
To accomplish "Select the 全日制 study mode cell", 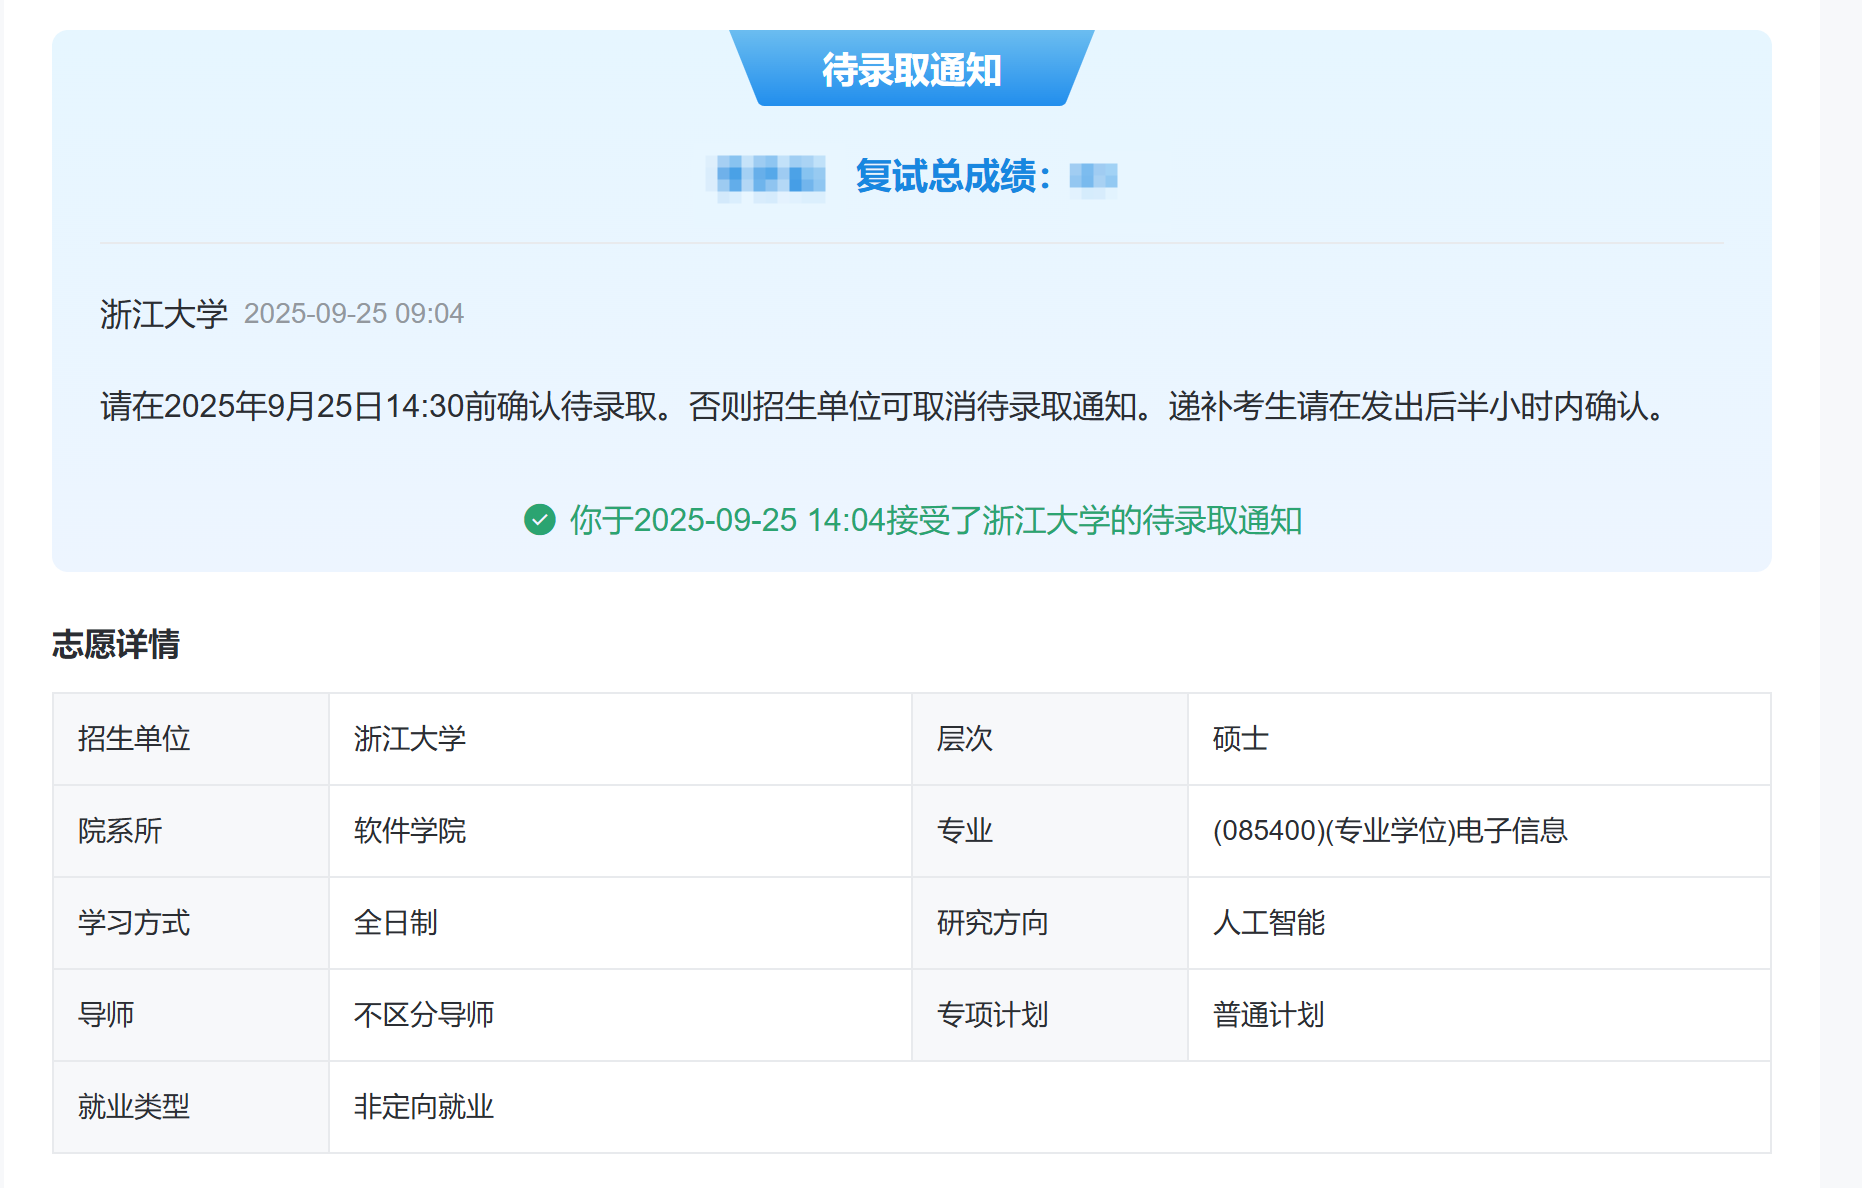I will (396, 923).
